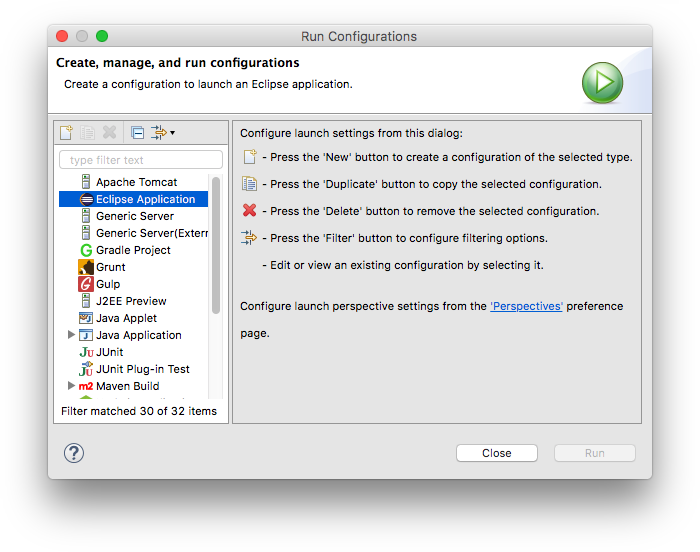The image size is (700, 552).
Task: Select the Grunt label
Action: 111,267
